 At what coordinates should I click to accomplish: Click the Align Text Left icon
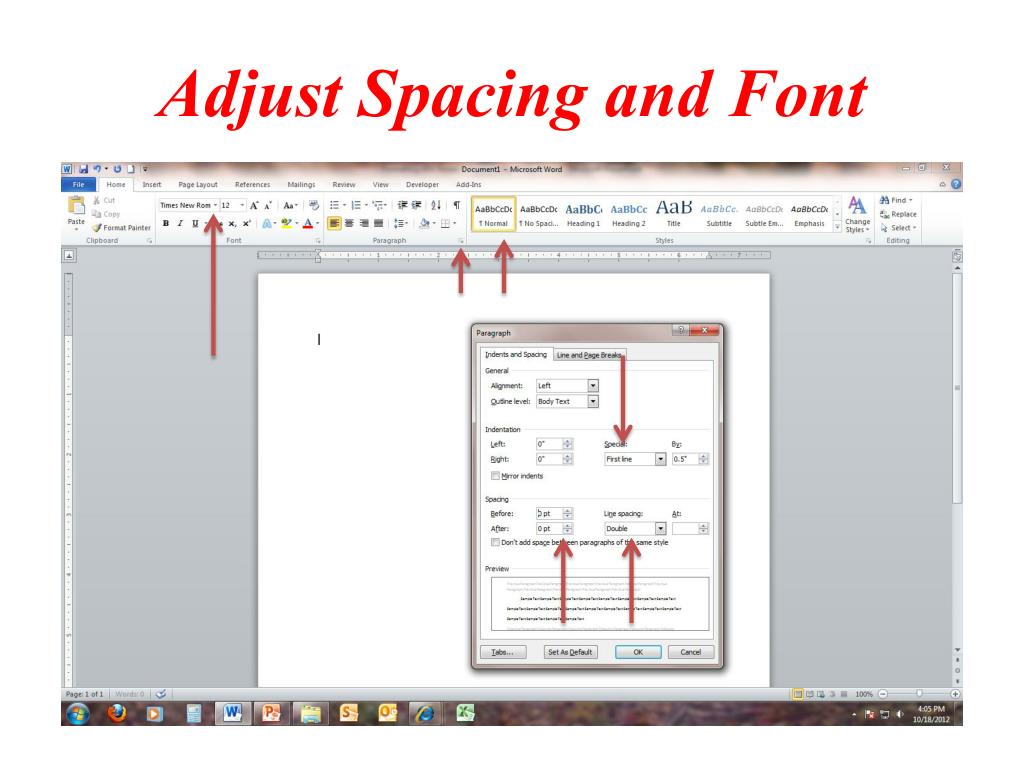point(334,223)
